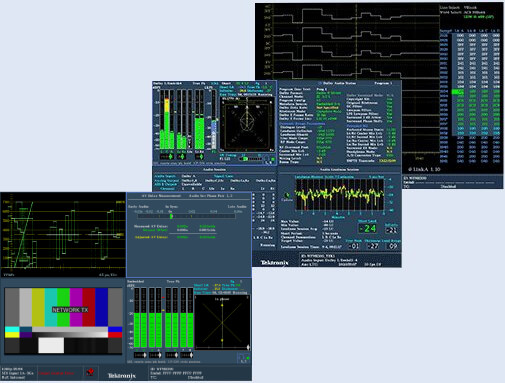Click the -01 True Peak readout
Screen dimensions: 505x383
354,246
